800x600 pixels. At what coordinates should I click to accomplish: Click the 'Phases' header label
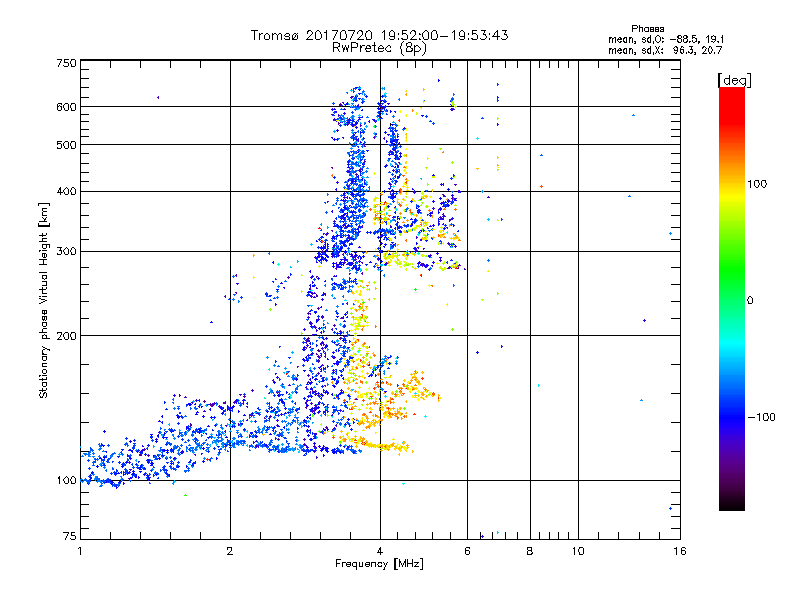648,29
